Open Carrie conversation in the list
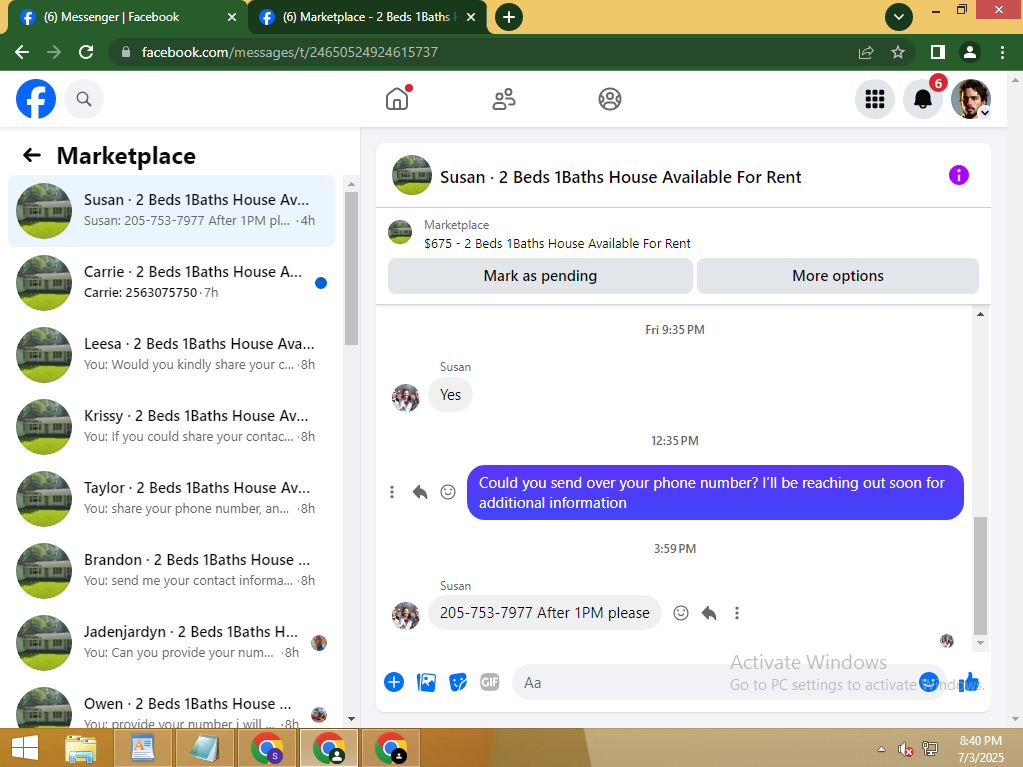This screenshot has height=767, width=1023. 172,282
